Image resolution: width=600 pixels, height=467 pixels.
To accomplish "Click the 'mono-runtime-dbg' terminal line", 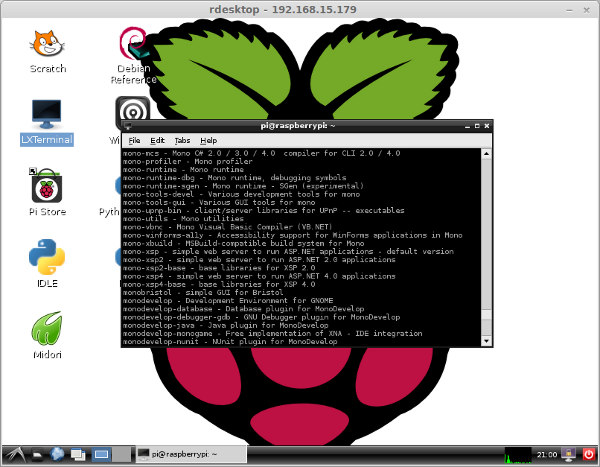I will pyautogui.click(x=234, y=178).
